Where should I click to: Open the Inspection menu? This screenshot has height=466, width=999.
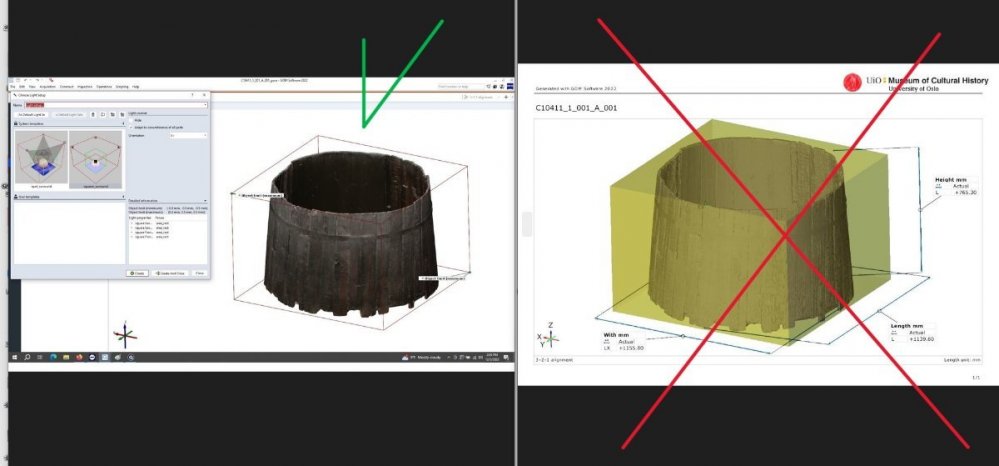(x=85, y=87)
